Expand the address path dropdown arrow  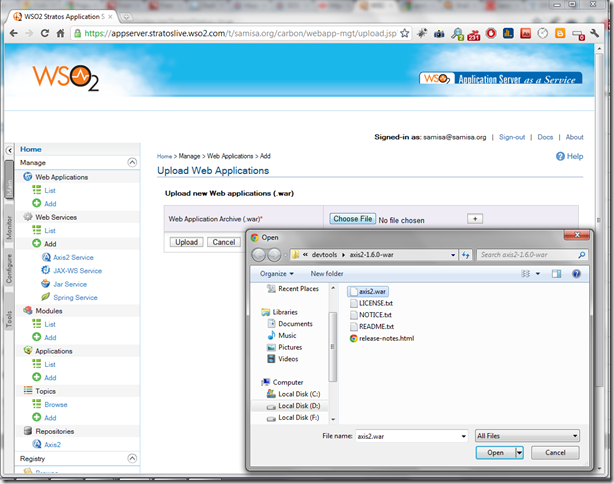[453, 255]
